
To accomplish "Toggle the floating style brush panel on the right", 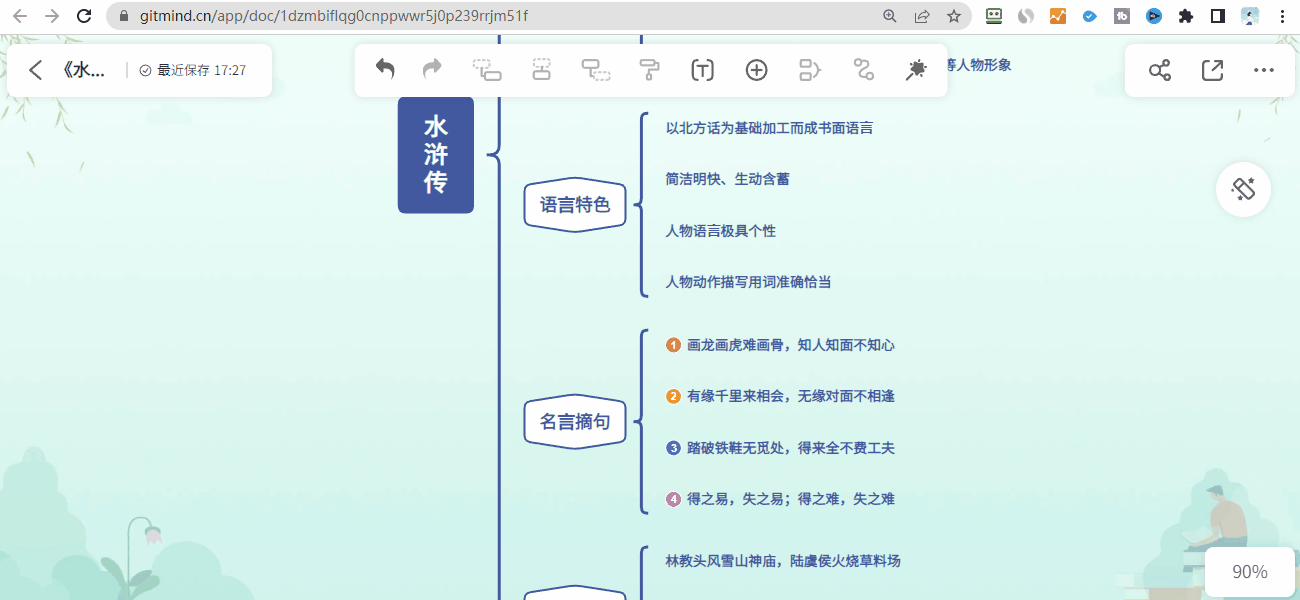I will 1243,189.
